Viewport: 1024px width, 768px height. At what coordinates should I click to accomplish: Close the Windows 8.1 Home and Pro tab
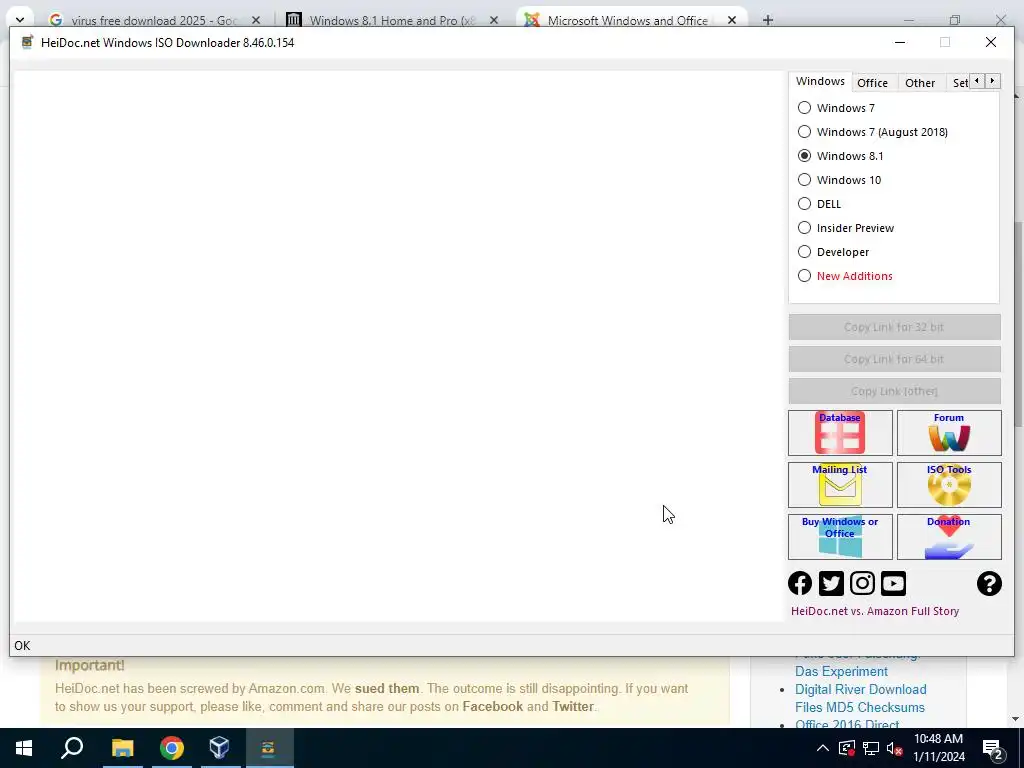494,20
